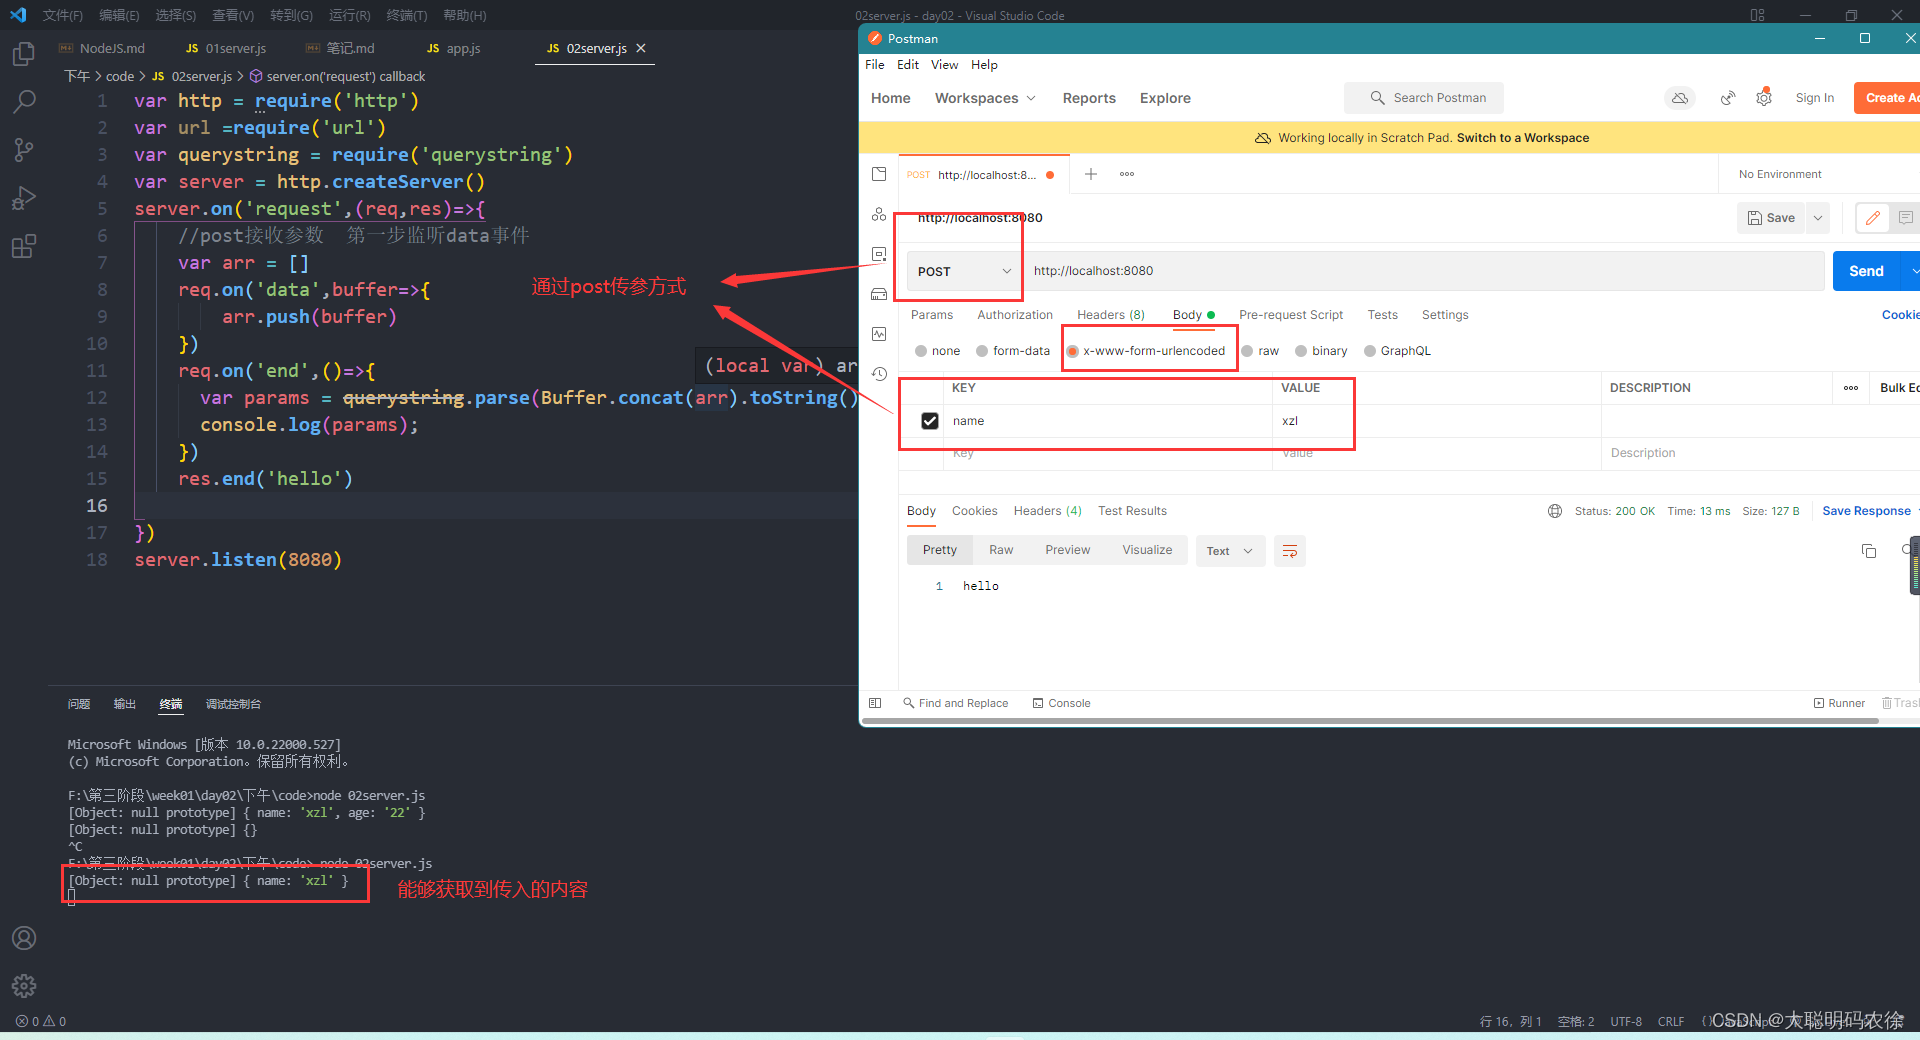Open the File menu in Postman
This screenshot has width=1920, height=1040.
coord(875,65)
